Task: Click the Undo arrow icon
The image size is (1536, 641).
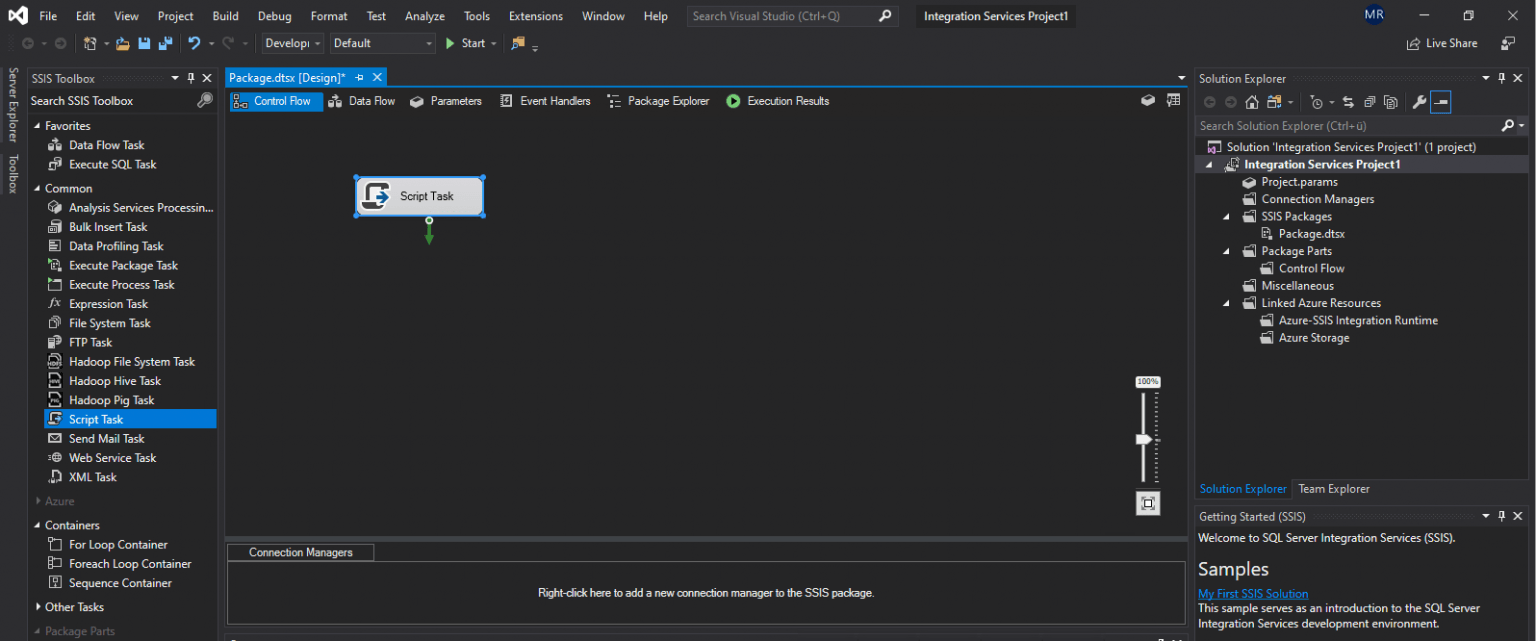Action: [194, 43]
